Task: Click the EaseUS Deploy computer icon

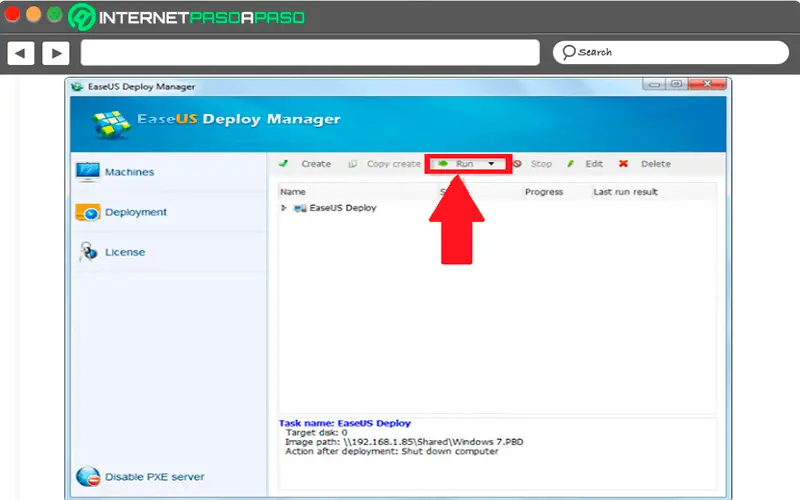Action: (x=300, y=208)
